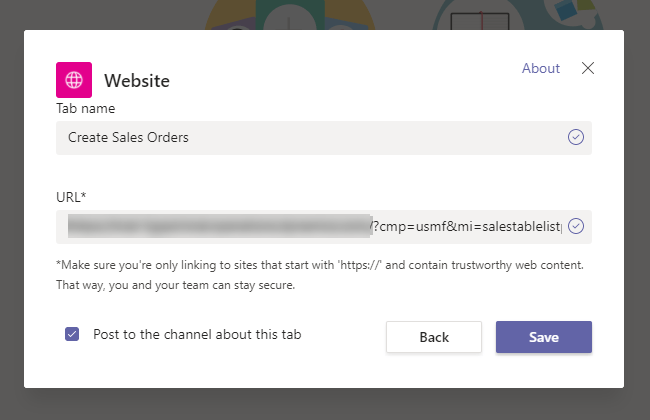
Task: Click the checkmark icon in Tab name field
Action: tap(575, 138)
